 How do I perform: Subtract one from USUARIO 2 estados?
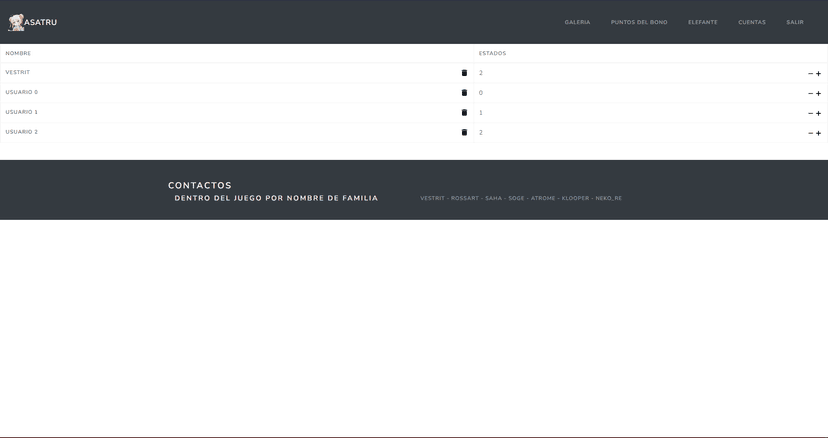[x=810, y=133]
